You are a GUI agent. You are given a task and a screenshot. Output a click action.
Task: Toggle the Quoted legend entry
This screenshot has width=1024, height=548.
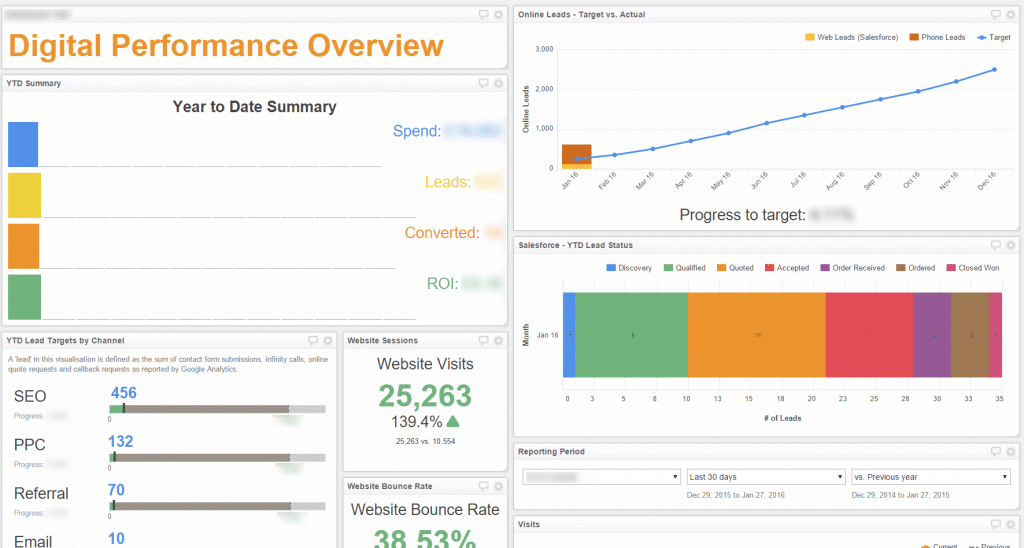(x=735, y=268)
